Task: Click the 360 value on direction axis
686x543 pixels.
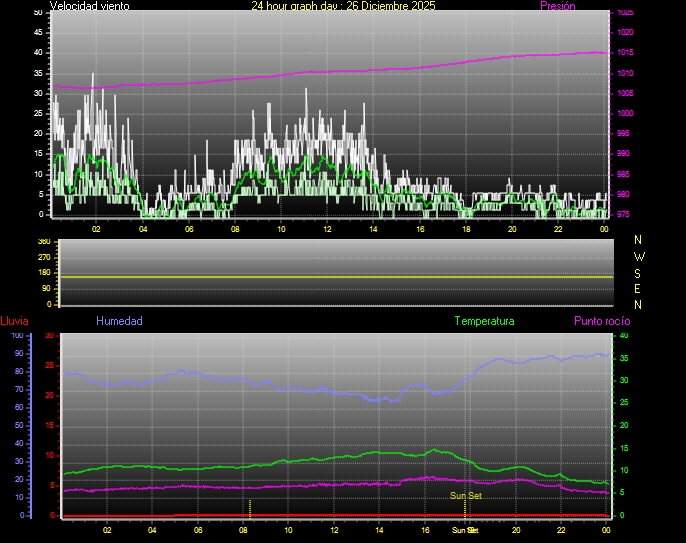Action: coord(43,242)
